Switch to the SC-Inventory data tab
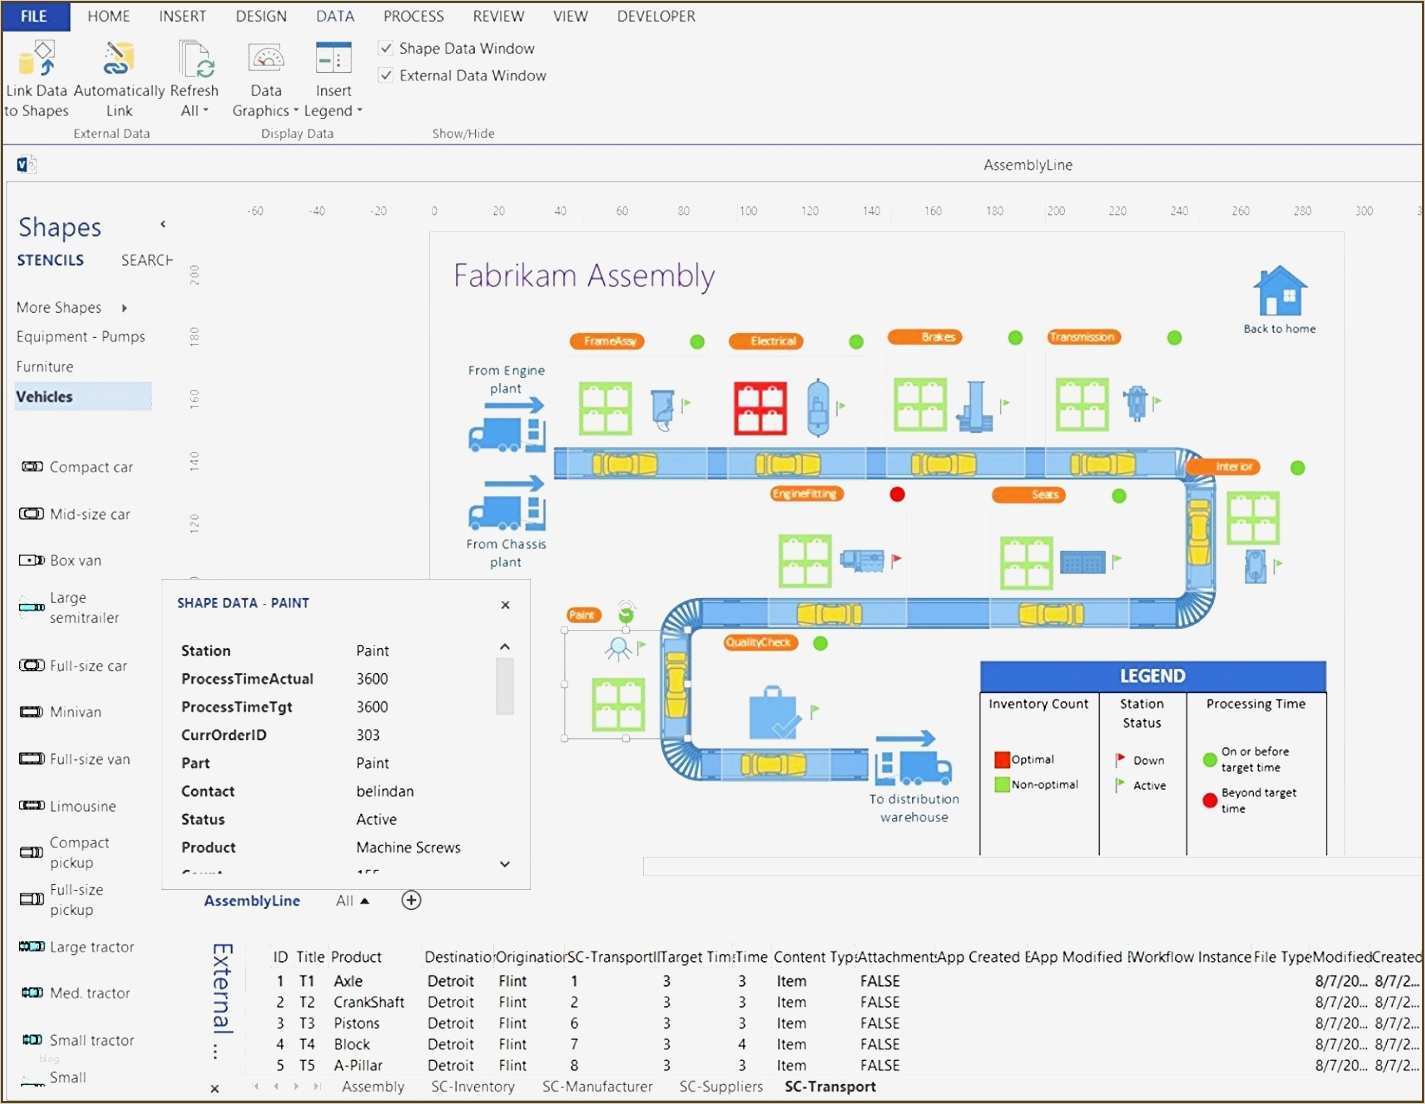The height and width of the screenshot is (1104, 1425). (x=473, y=1087)
